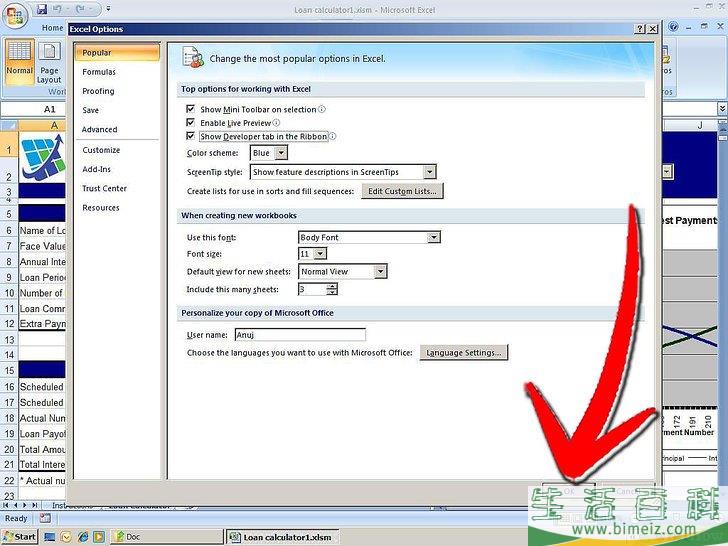Open the Add-Ins options category
Screen dimensions: 728x546
(117, 169)
